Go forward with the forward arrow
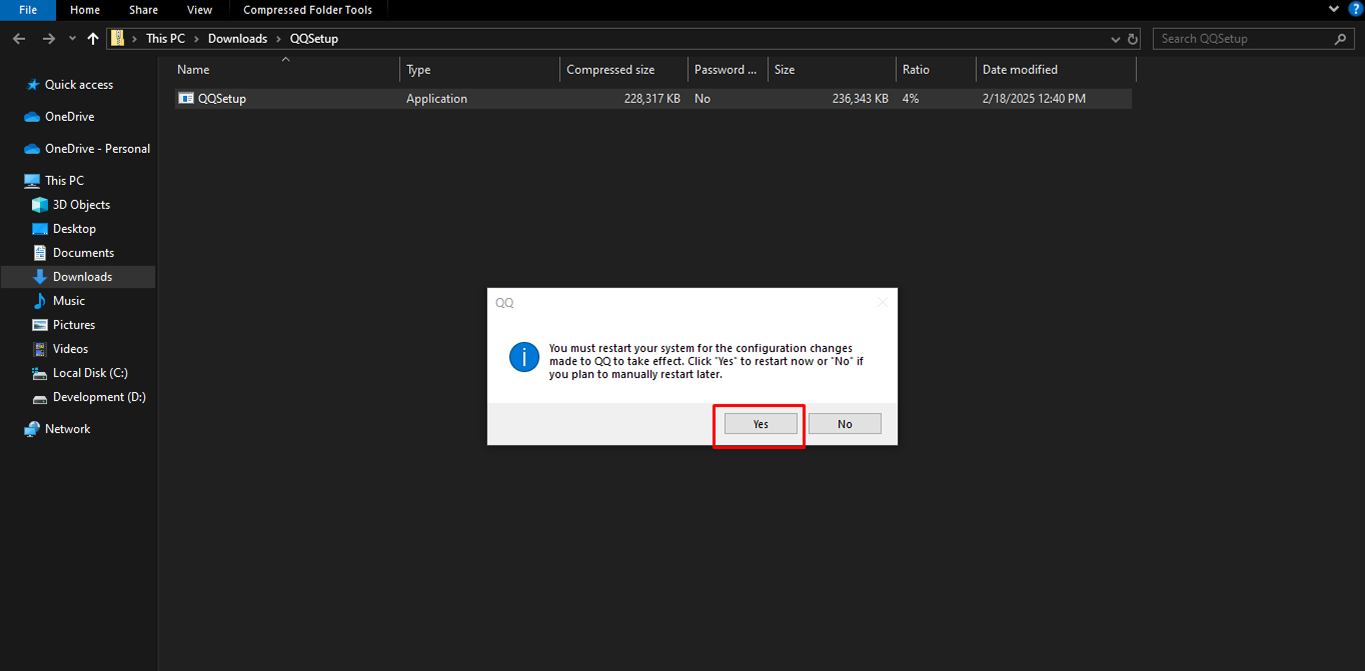The image size is (1365, 671). (48, 39)
